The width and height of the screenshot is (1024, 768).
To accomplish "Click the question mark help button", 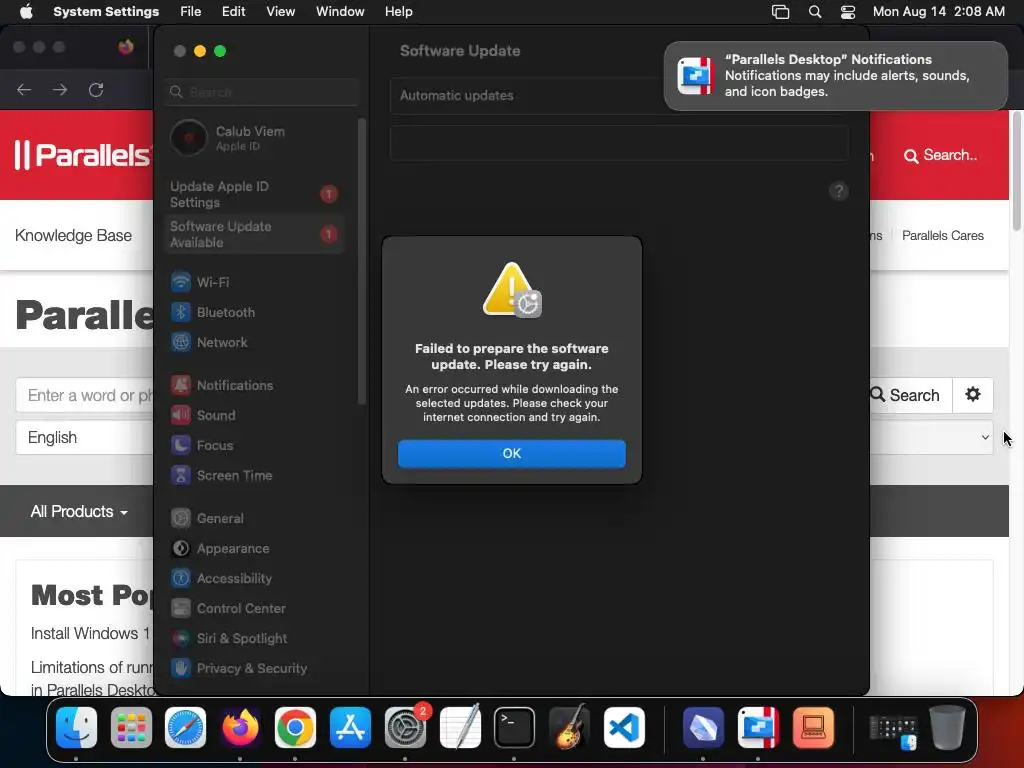I will [x=839, y=191].
